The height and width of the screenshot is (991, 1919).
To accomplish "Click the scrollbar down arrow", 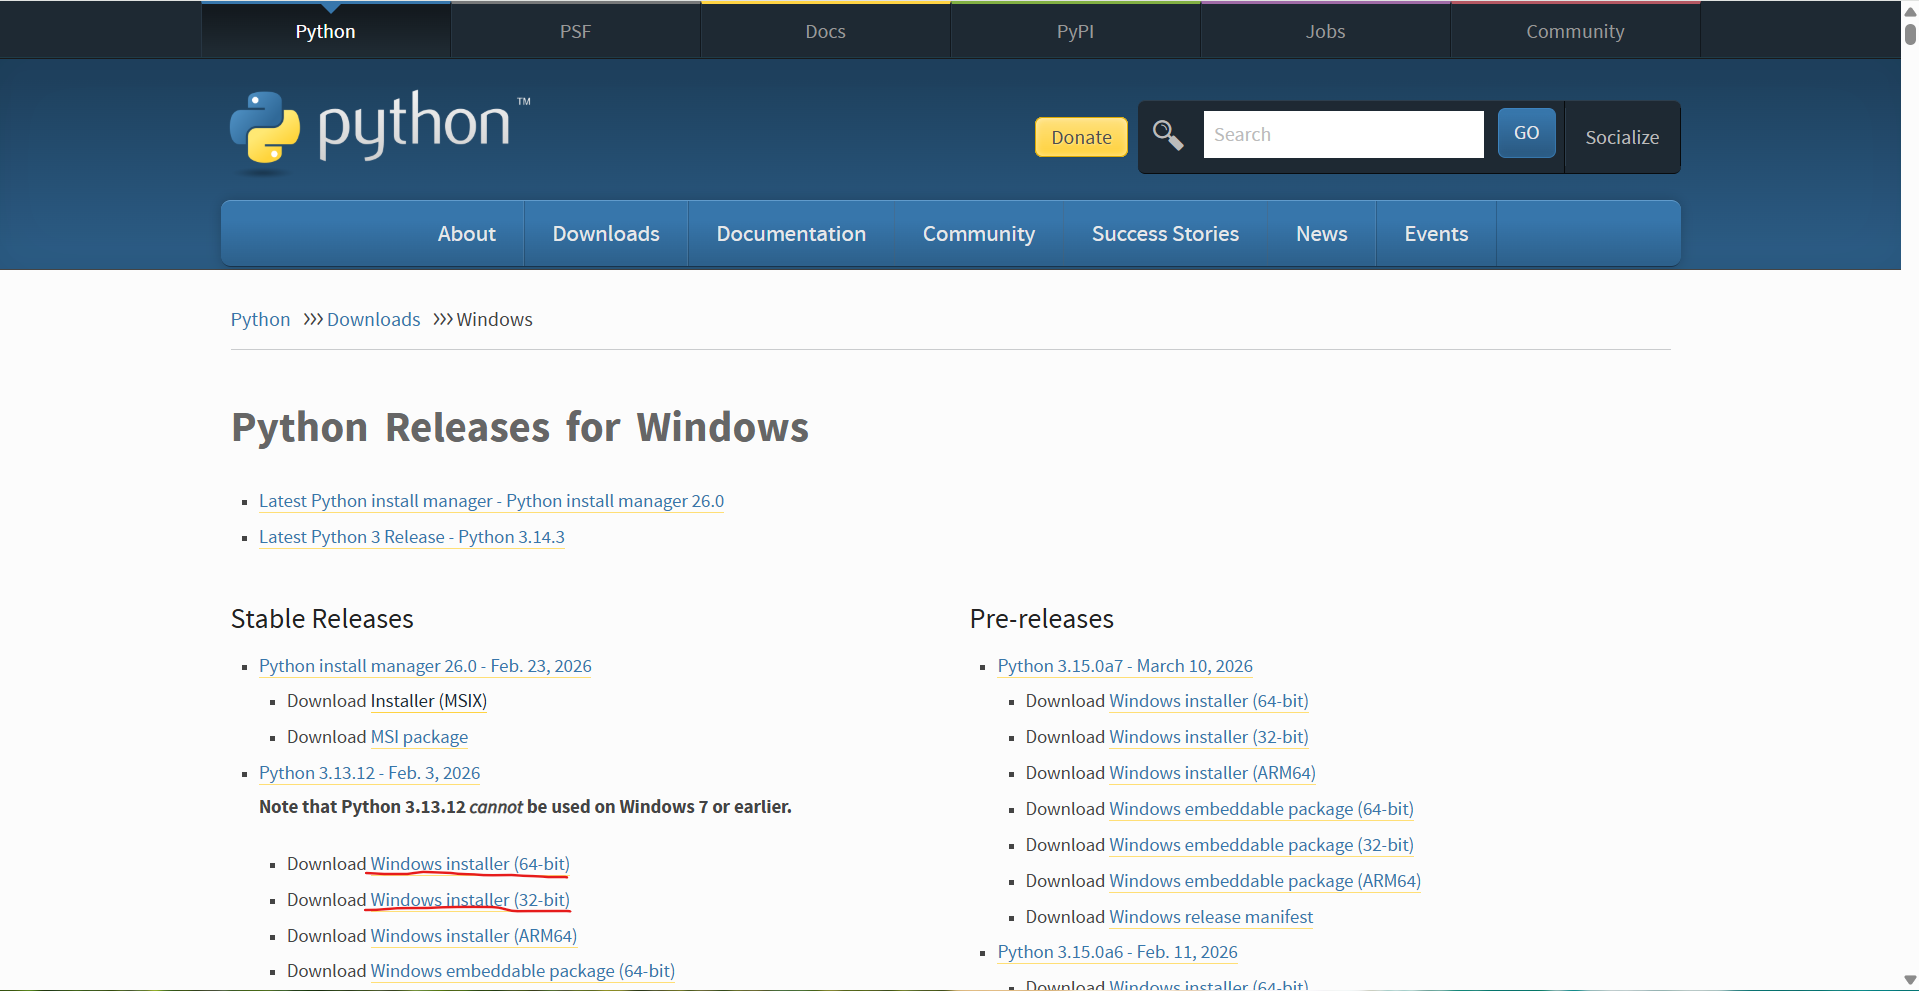I will (x=1910, y=980).
